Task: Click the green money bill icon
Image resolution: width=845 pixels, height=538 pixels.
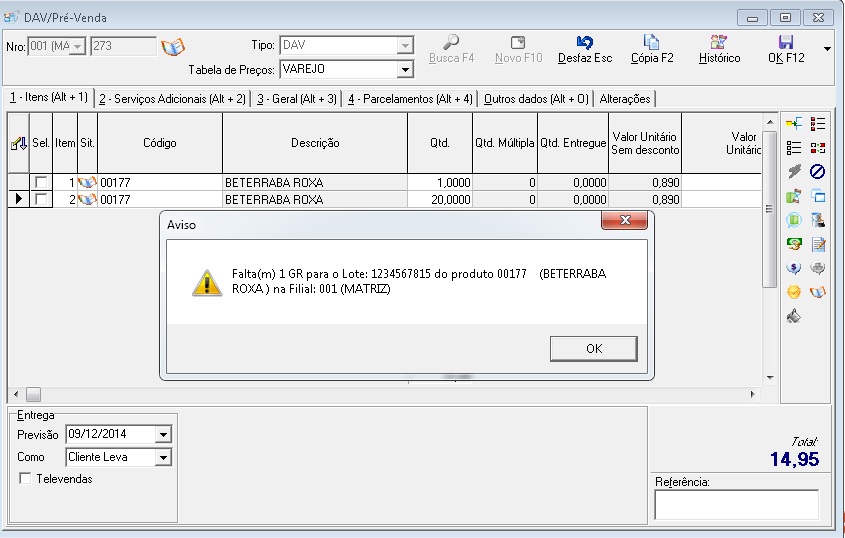Action: point(794,244)
